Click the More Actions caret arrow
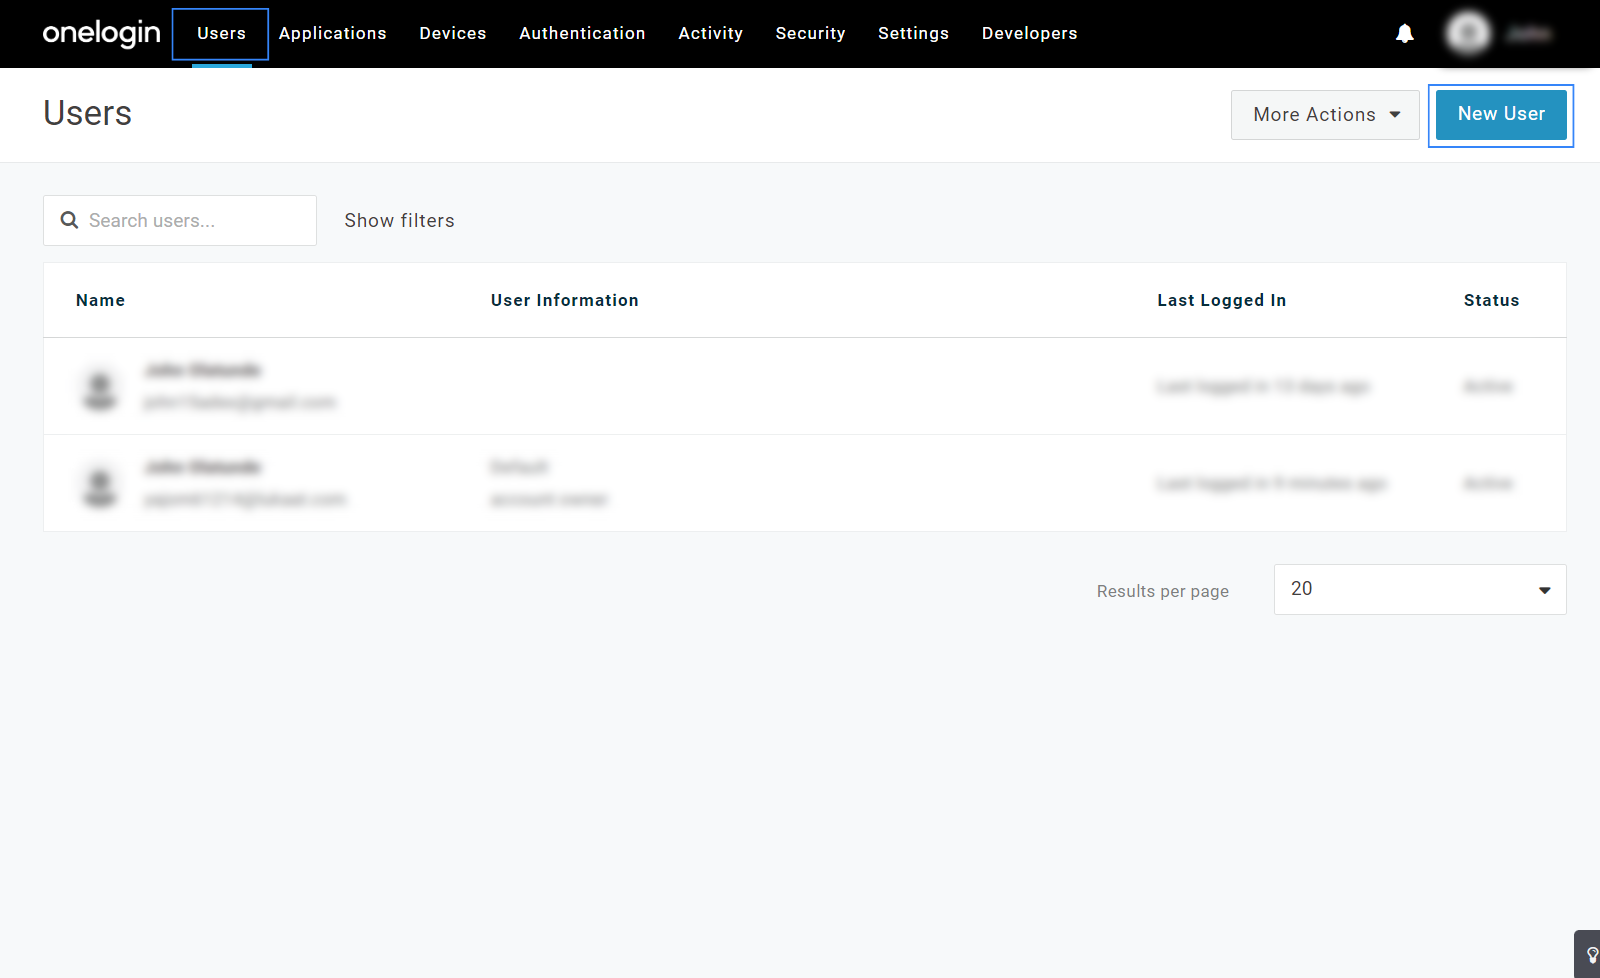The width and height of the screenshot is (1600, 978). coord(1395,115)
